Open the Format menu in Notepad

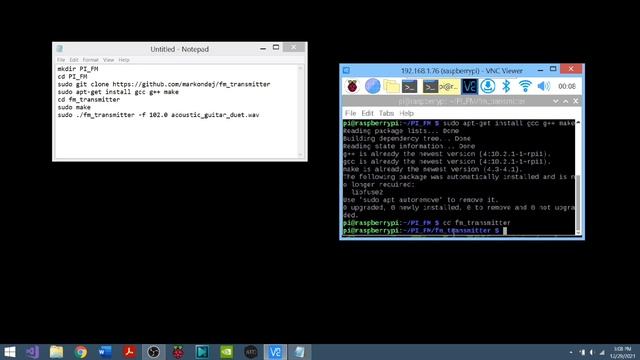coord(91,60)
